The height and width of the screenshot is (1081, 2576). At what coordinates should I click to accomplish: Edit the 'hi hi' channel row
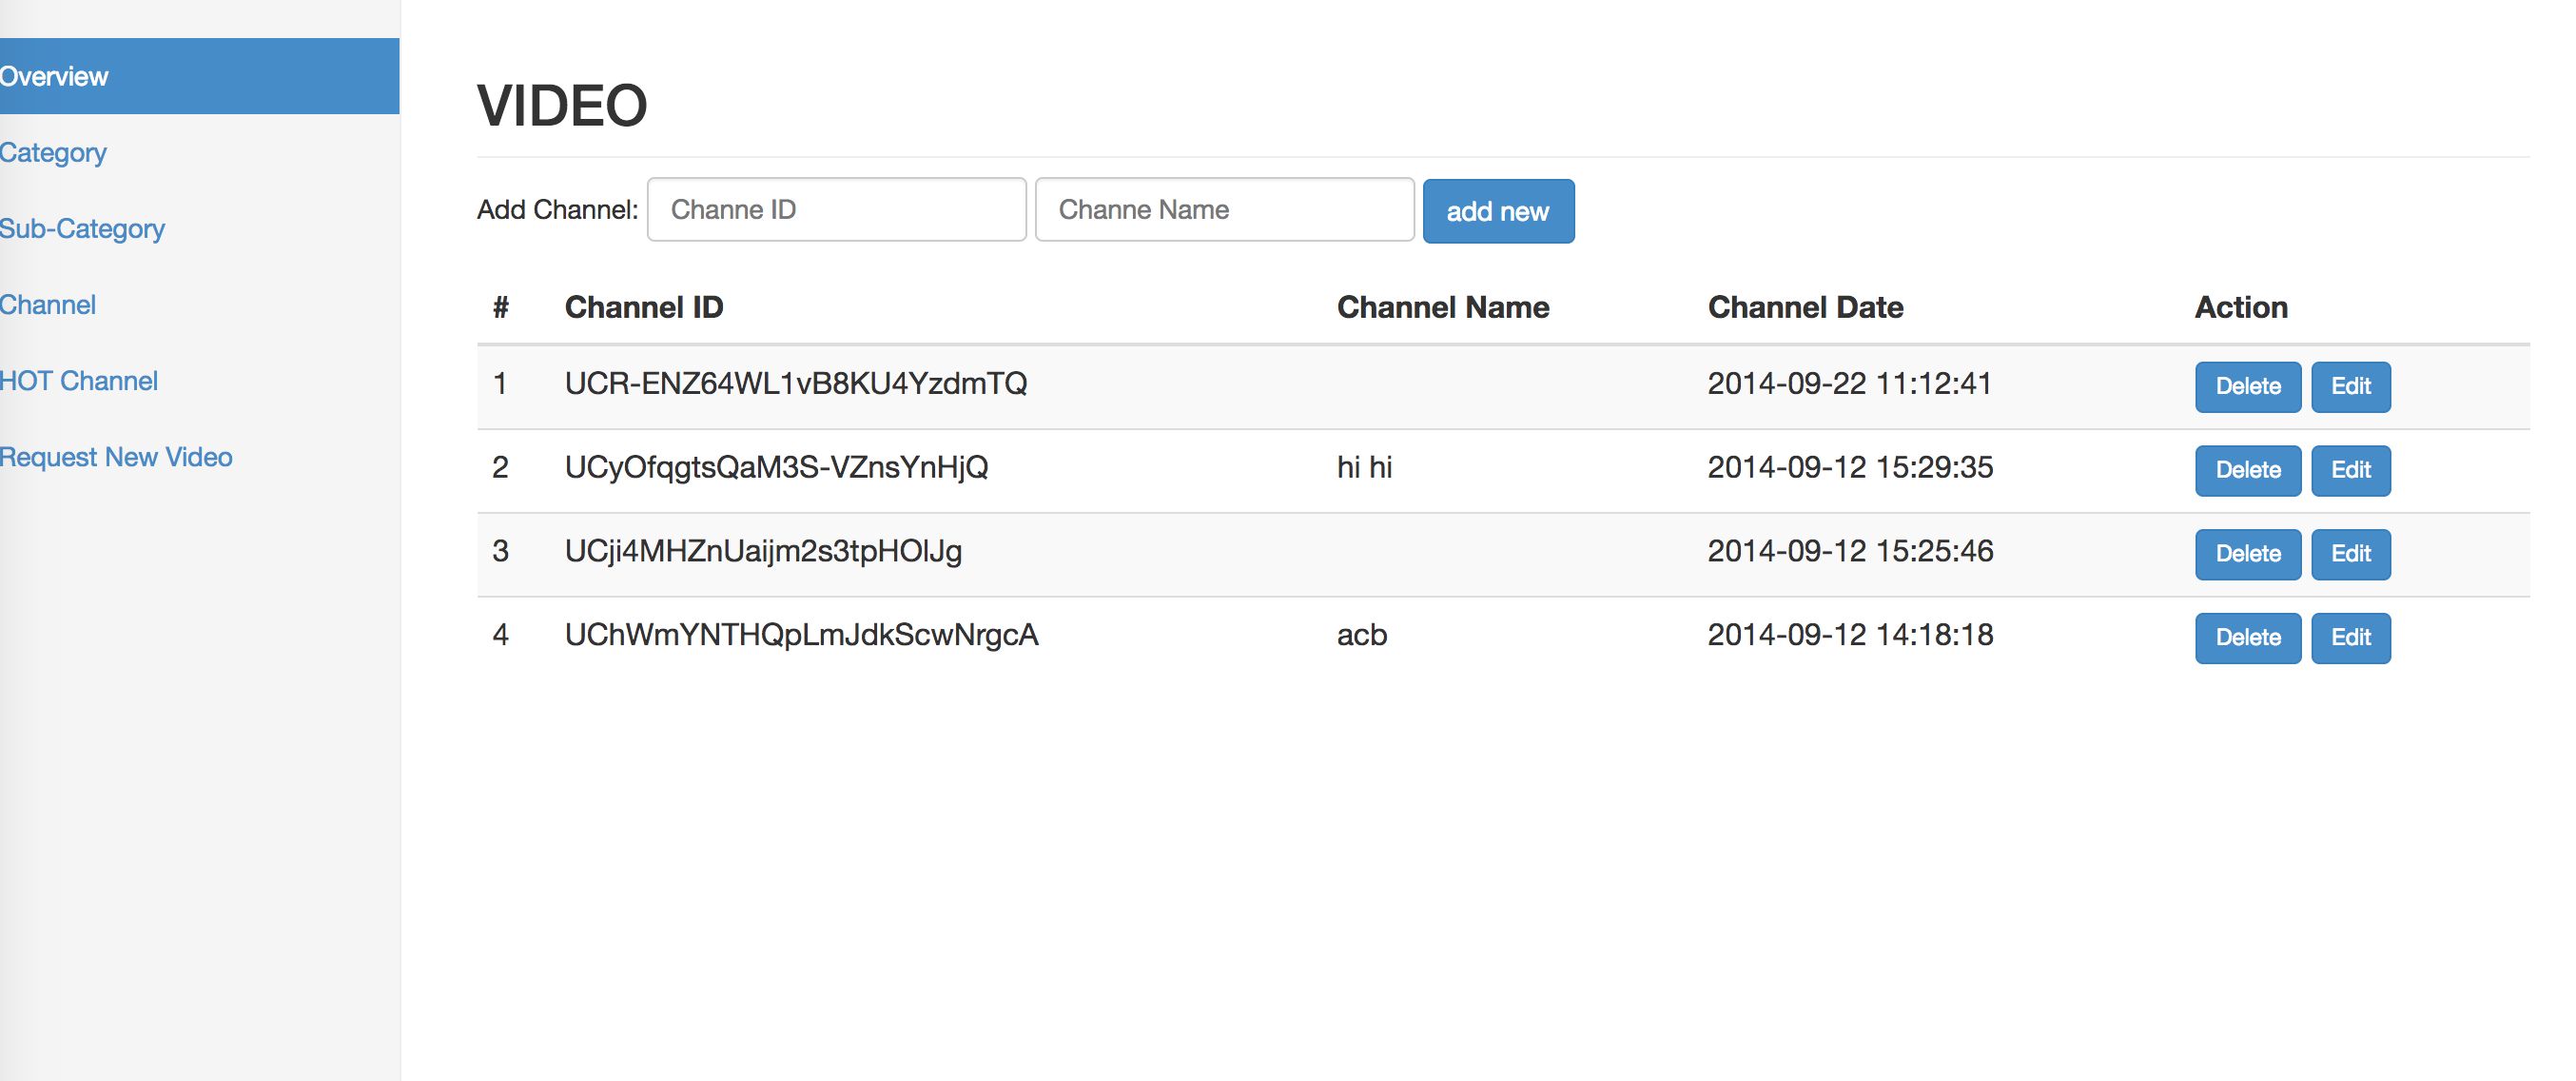[x=2350, y=470]
